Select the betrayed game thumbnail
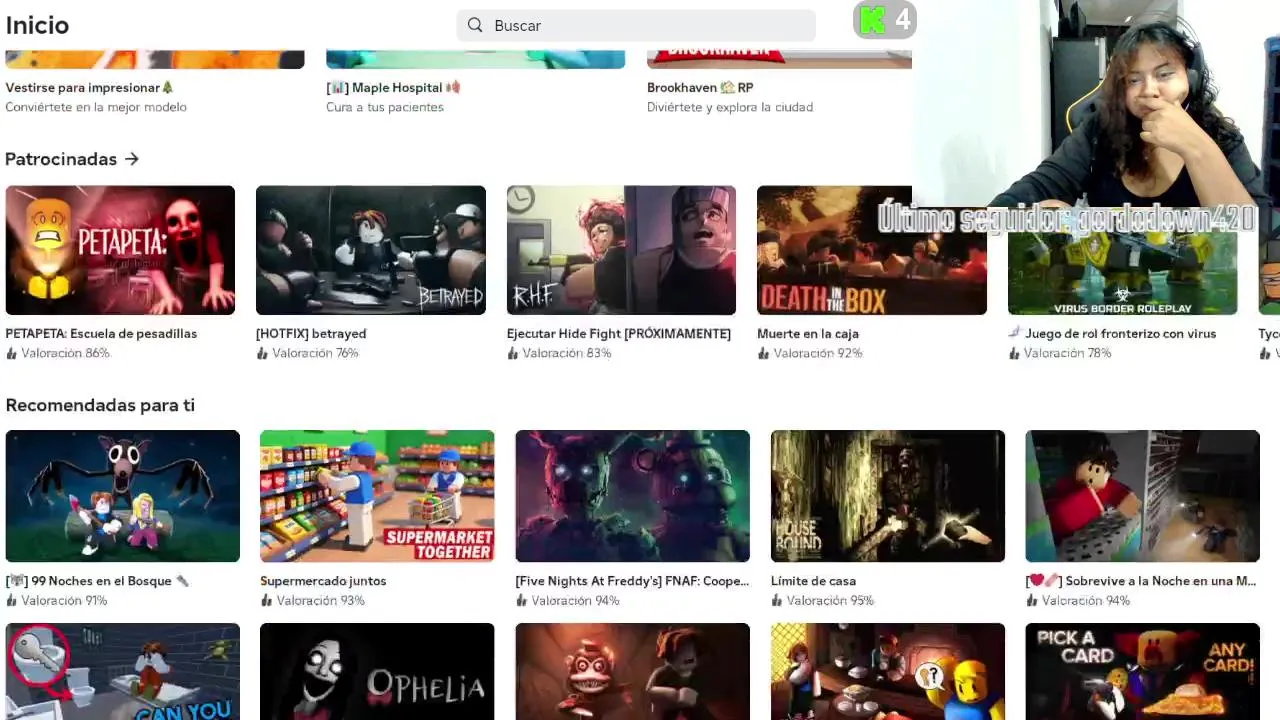The width and height of the screenshot is (1280, 720). point(371,250)
